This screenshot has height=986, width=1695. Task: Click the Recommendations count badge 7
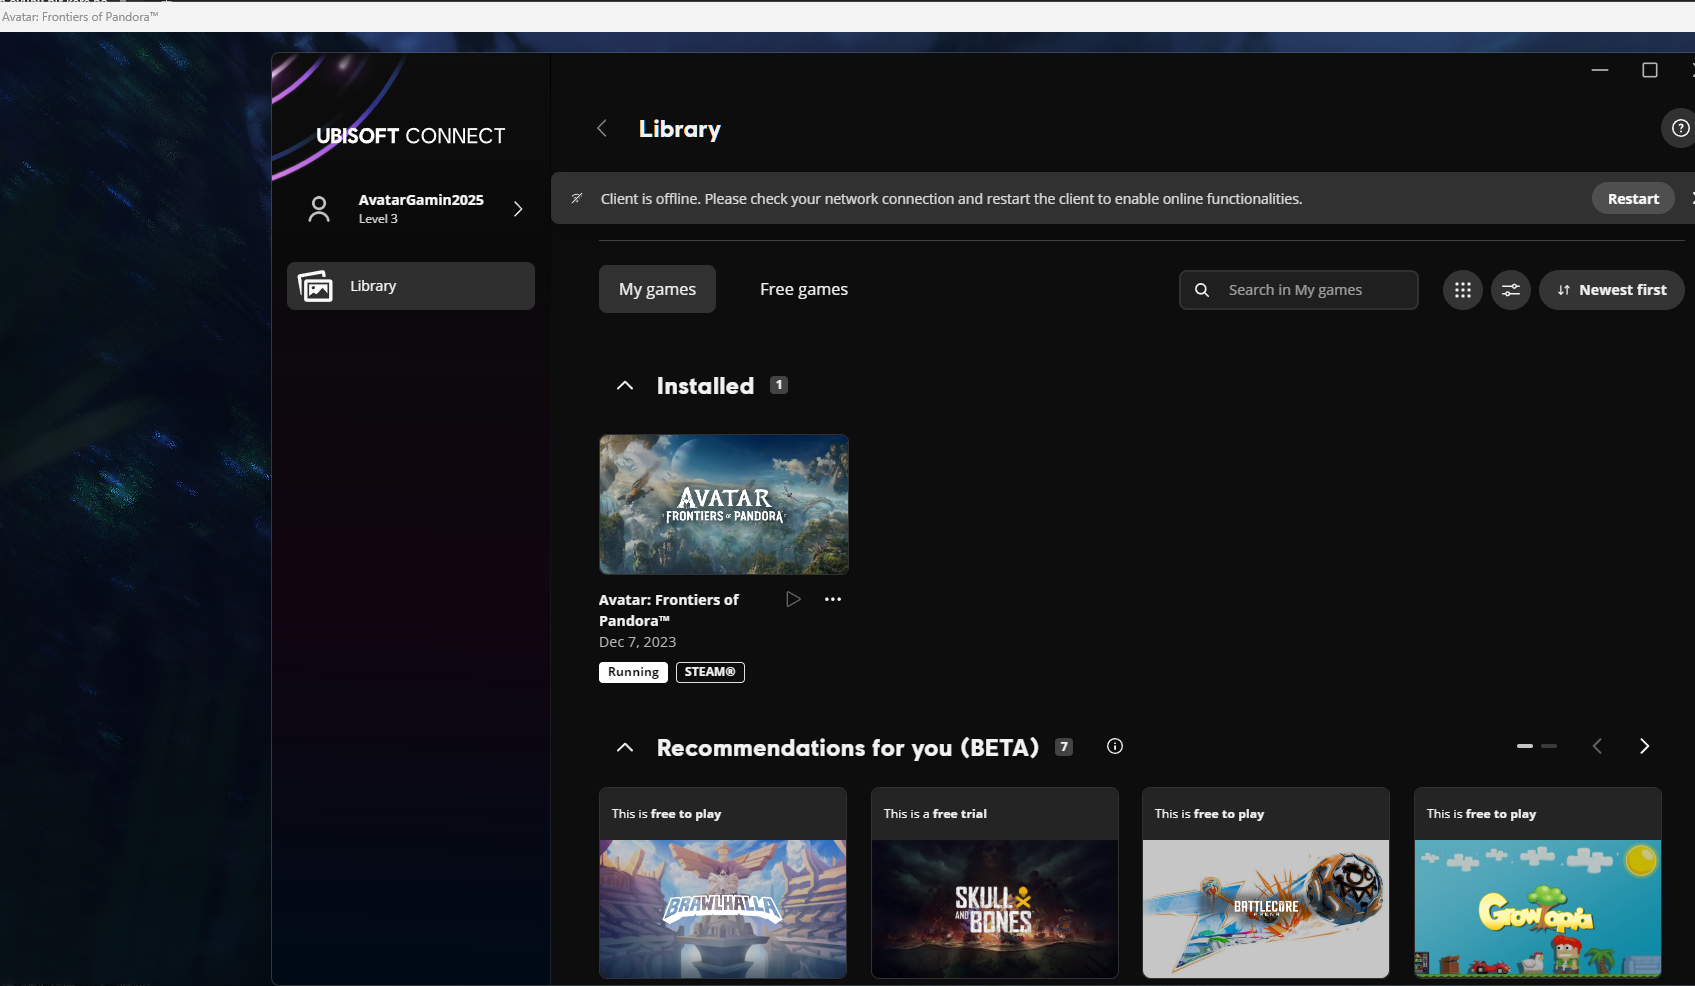click(x=1064, y=747)
